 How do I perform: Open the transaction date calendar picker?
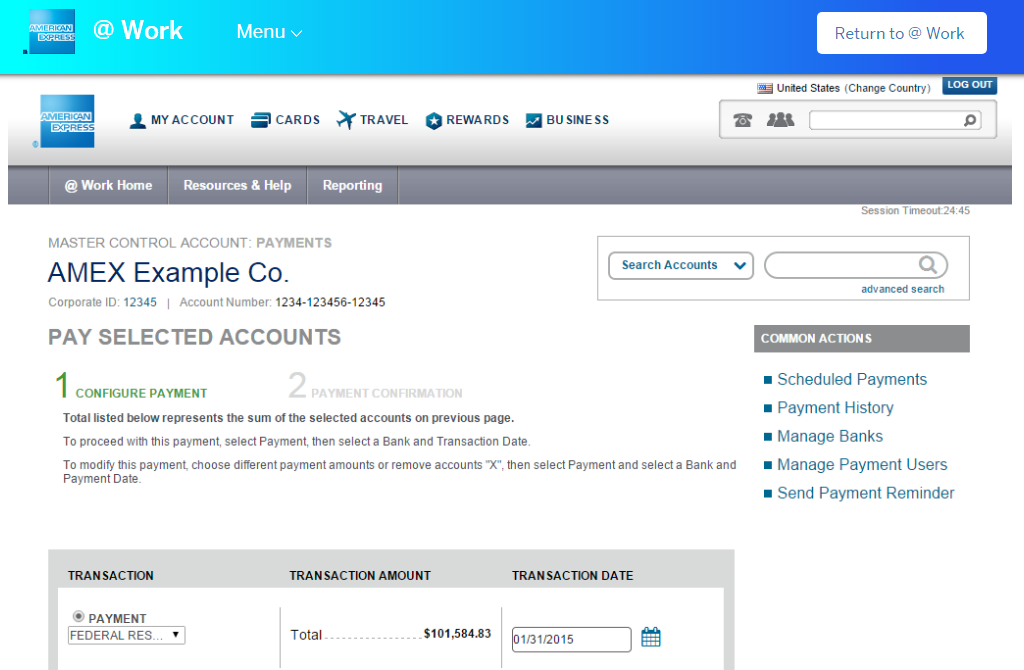pos(651,637)
